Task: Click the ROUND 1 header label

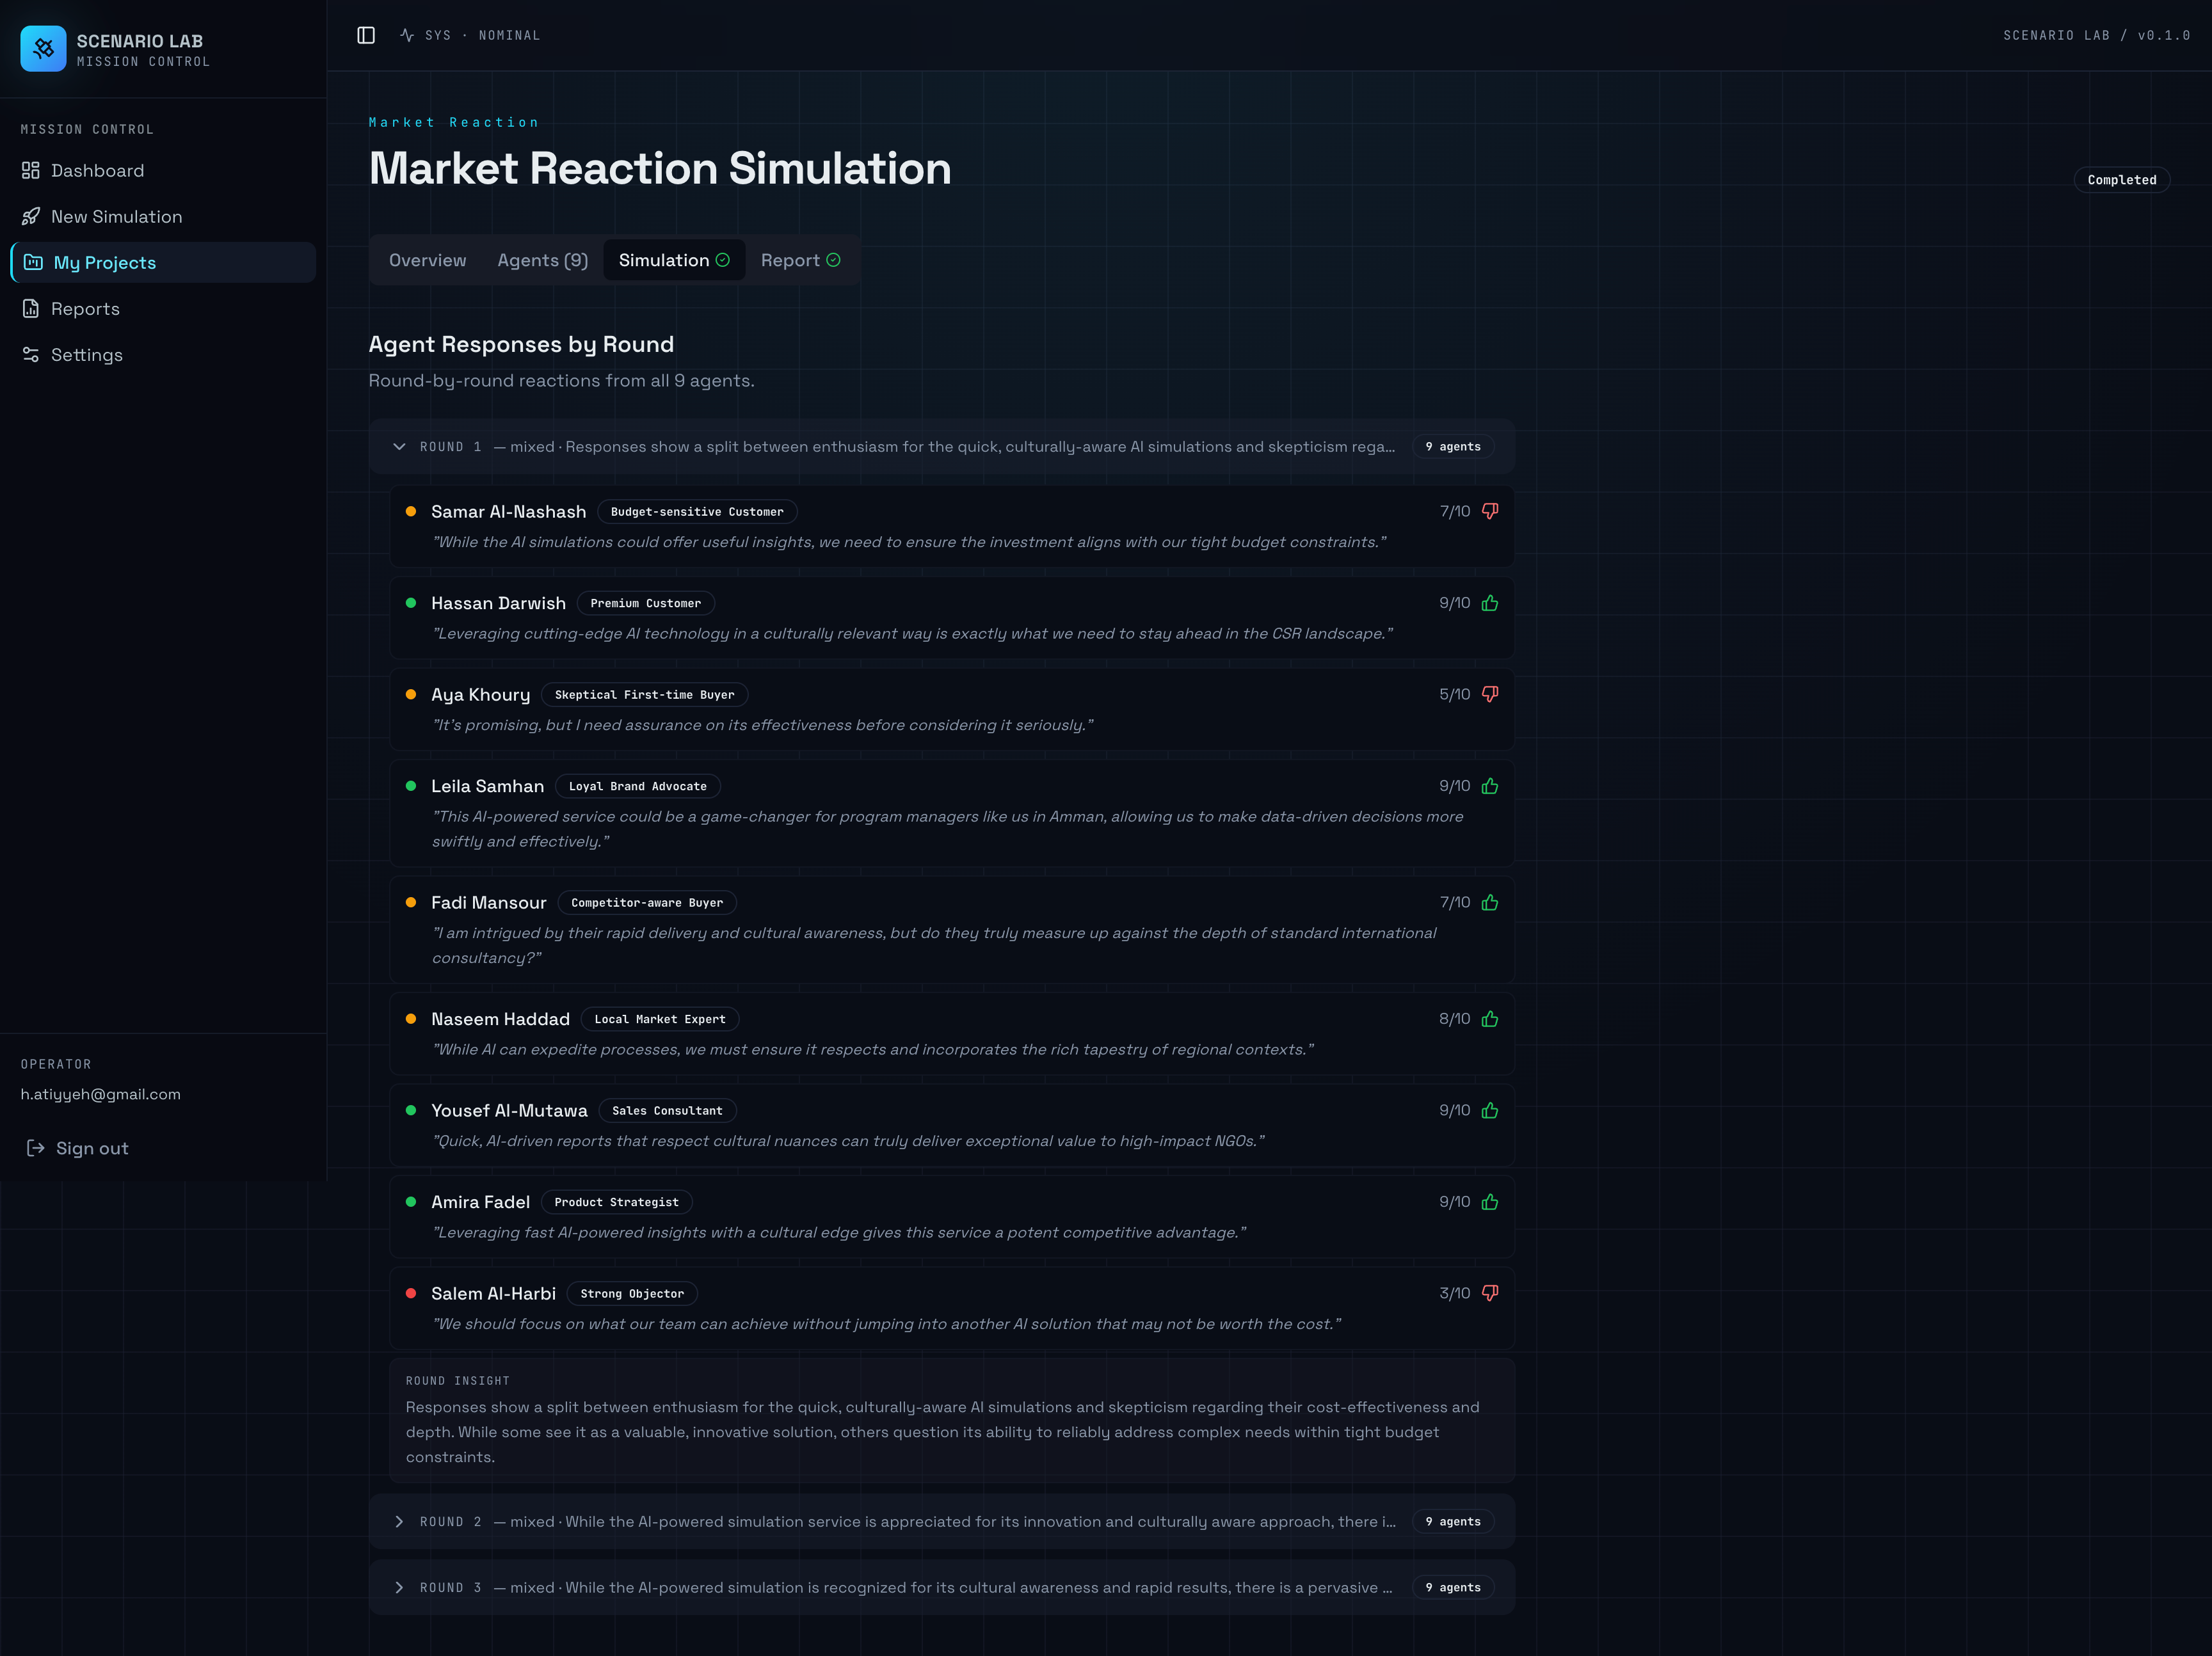Action: 450,447
